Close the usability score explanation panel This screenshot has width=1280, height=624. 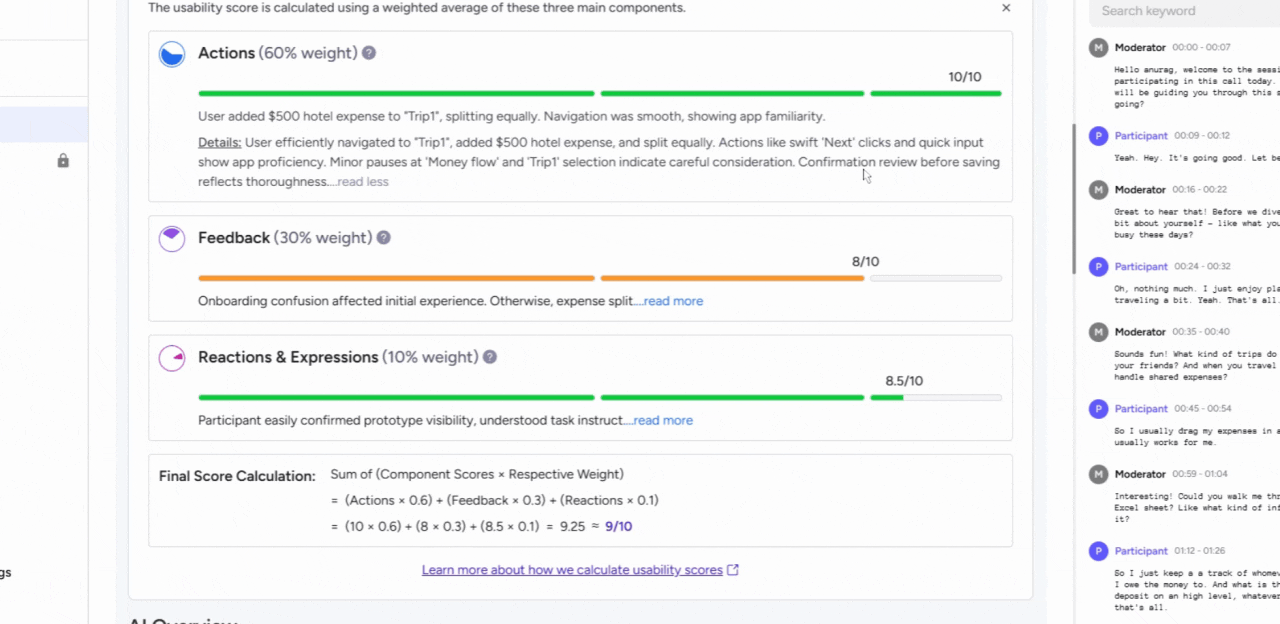coord(1006,8)
